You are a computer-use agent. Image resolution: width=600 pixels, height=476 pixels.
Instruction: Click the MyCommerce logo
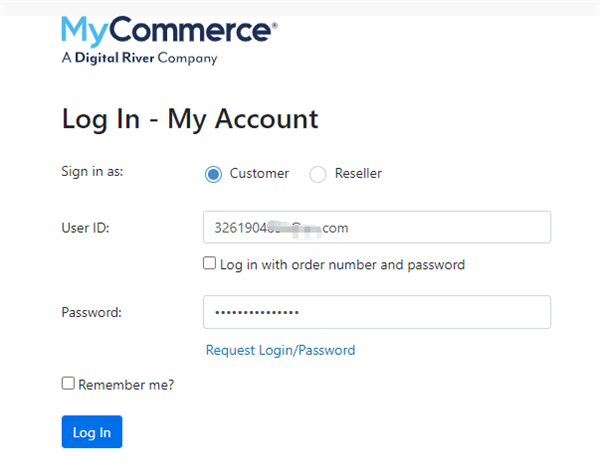click(x=168, y=30)
